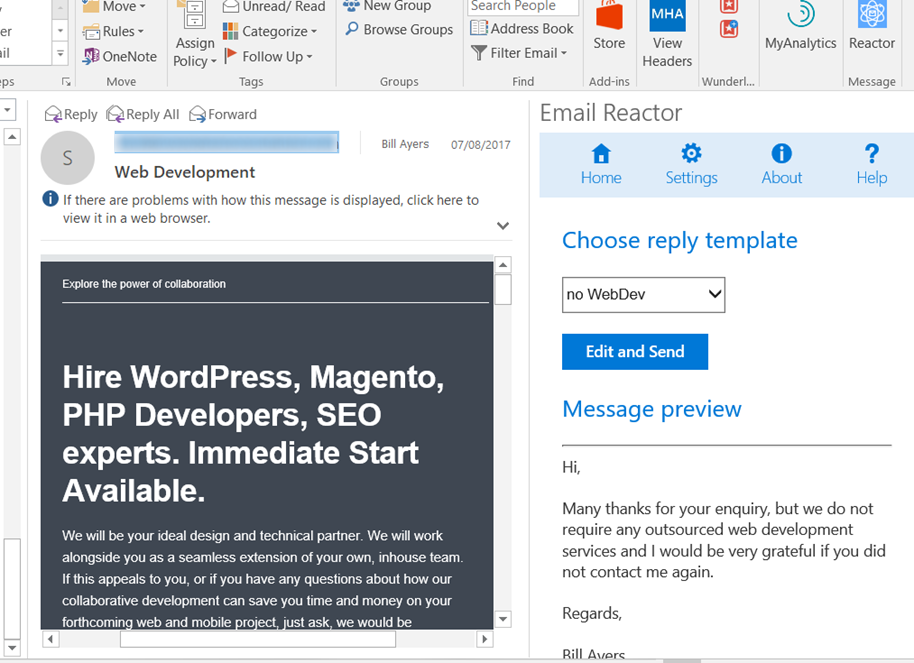Screen dimensions: 914x663
Task: Open the Office Store add-ins
Action: (609, 26)
